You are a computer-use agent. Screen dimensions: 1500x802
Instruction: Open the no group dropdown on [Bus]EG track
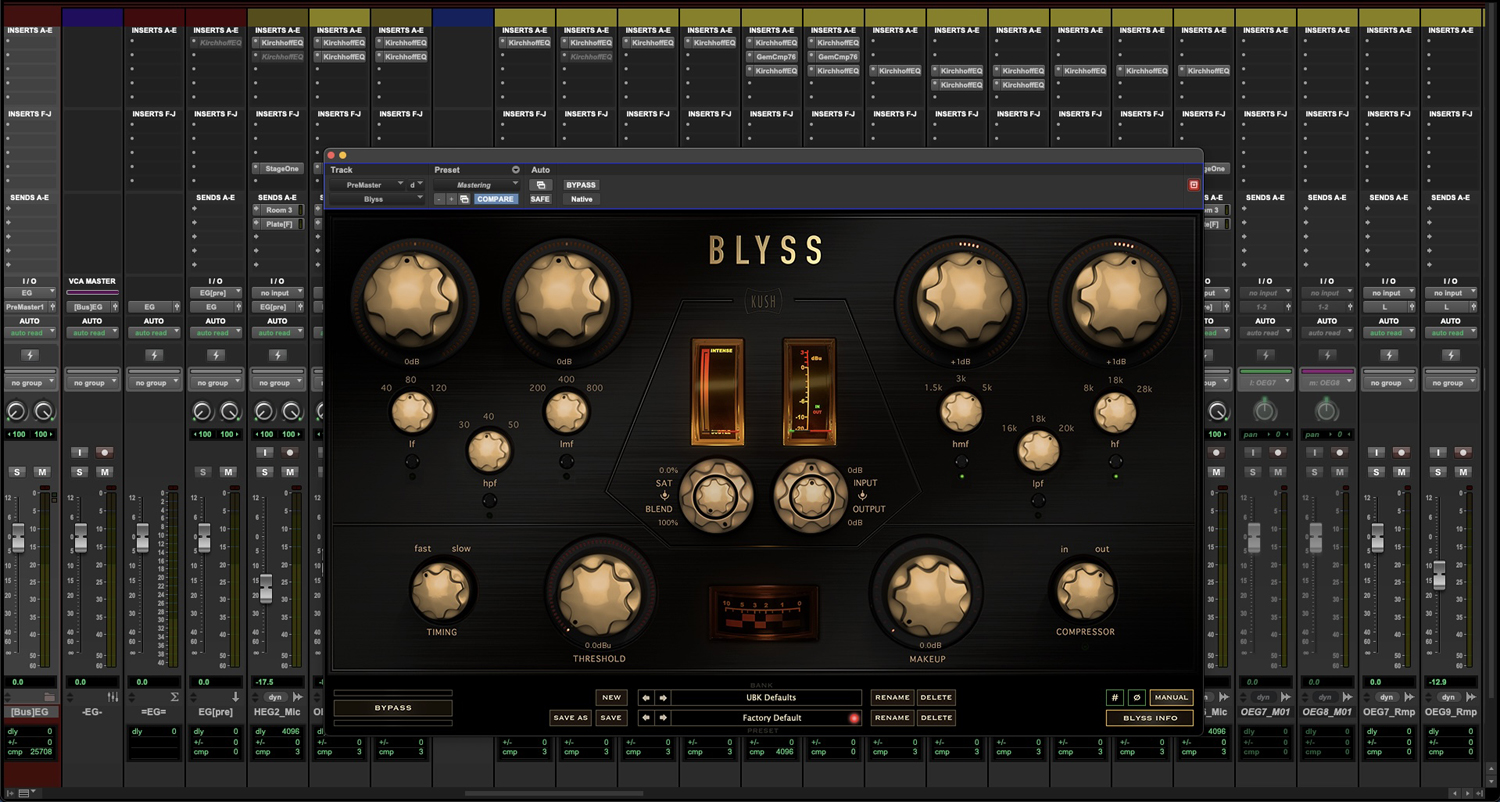pyautogui.click(x=30, y=383)
